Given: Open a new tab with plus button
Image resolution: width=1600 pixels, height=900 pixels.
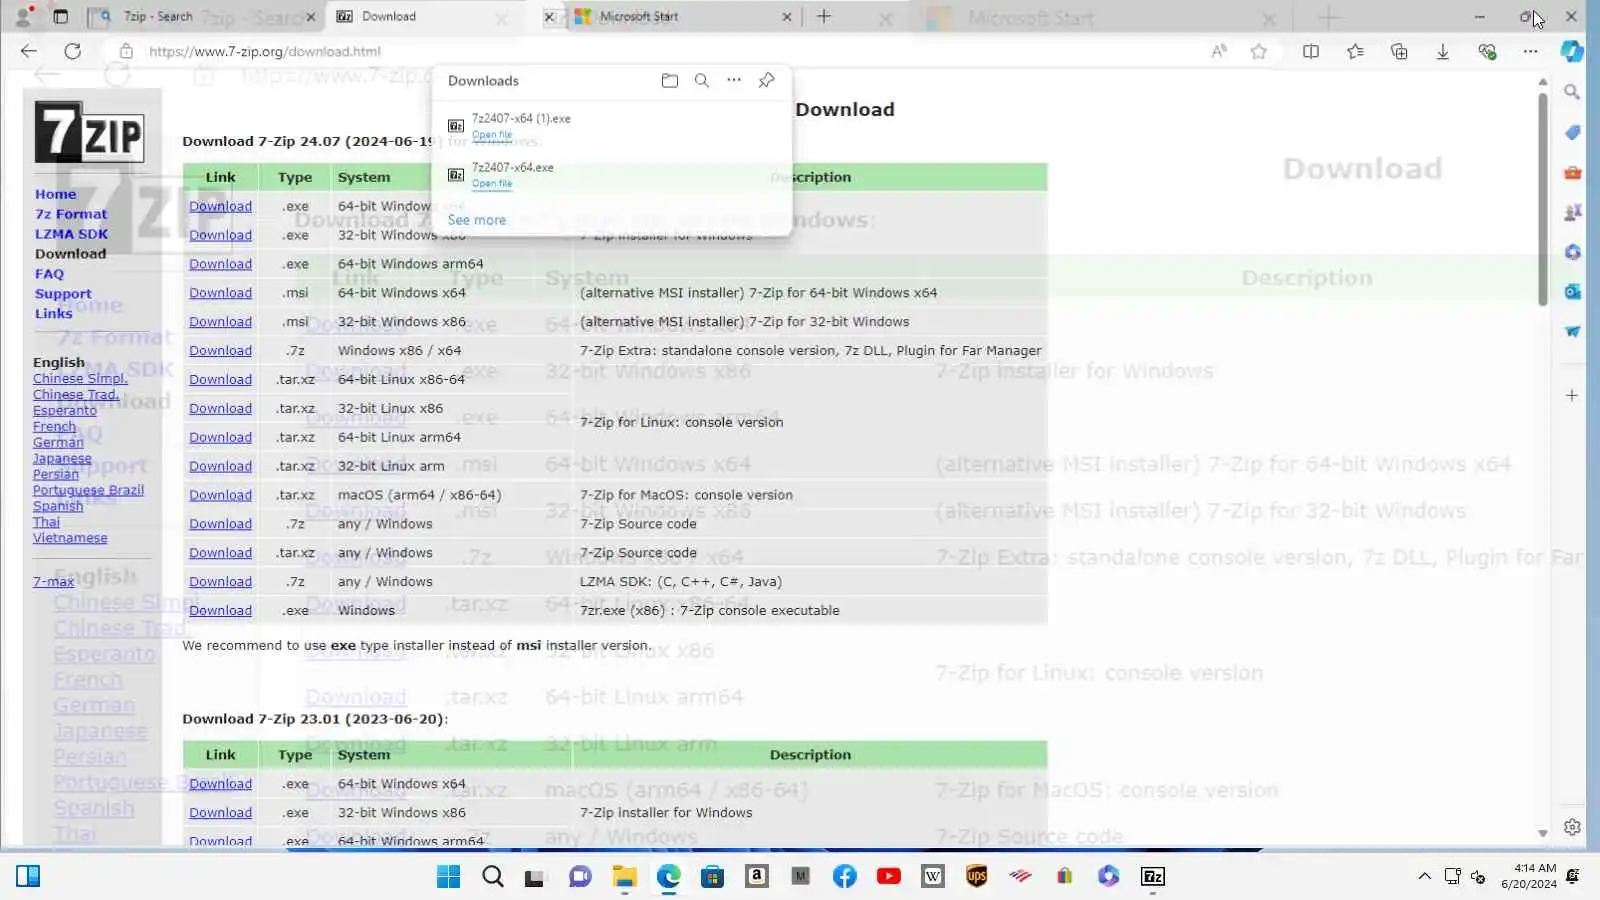Looking at the screenshot, I should (824, 16).
